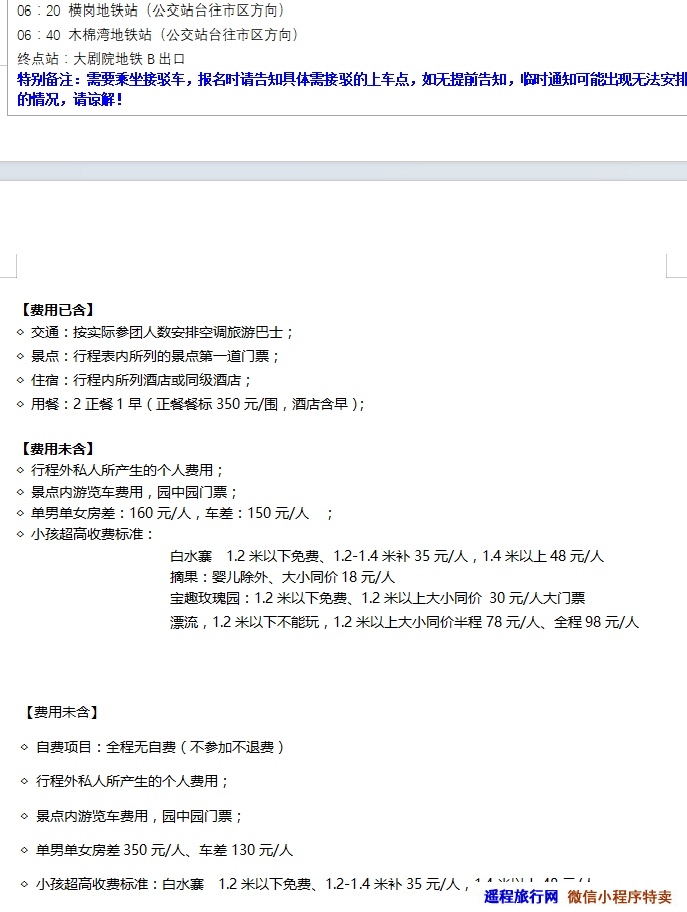Click the '漂流，1.2 米以下不能玩' line
This screenshot has height=912, width=687.
click(404, 622)
